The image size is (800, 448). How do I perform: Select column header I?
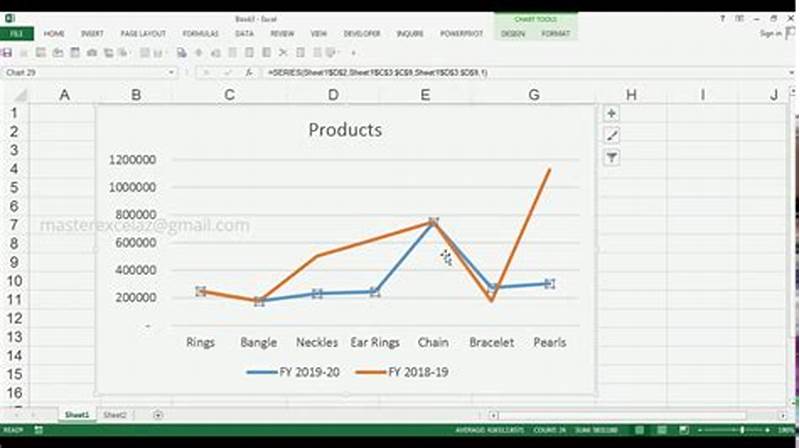click(x=703, y=95)
